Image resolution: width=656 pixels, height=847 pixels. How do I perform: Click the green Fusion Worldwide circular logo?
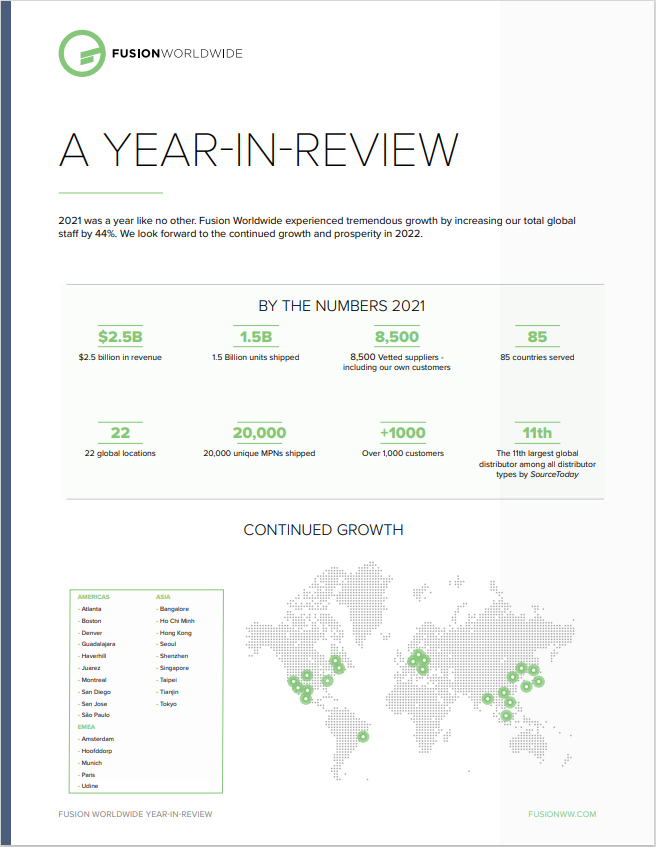(82, 53)
